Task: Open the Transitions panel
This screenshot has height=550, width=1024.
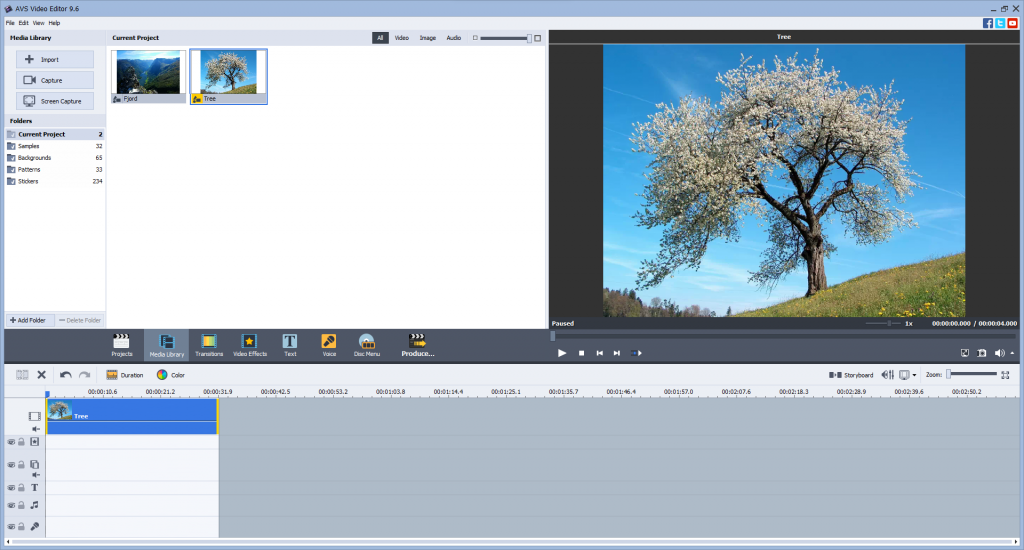Action: coord(209,345)
